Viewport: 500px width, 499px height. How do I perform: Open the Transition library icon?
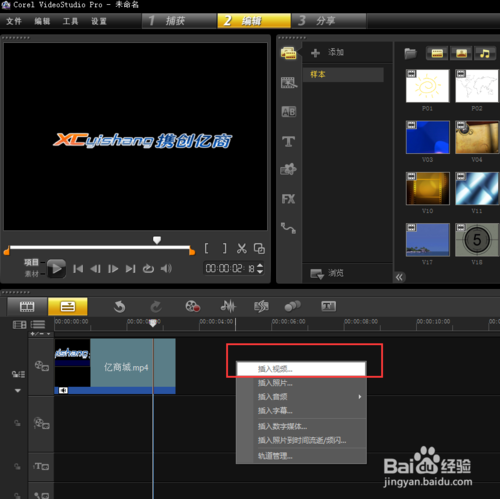click(289, 112)
